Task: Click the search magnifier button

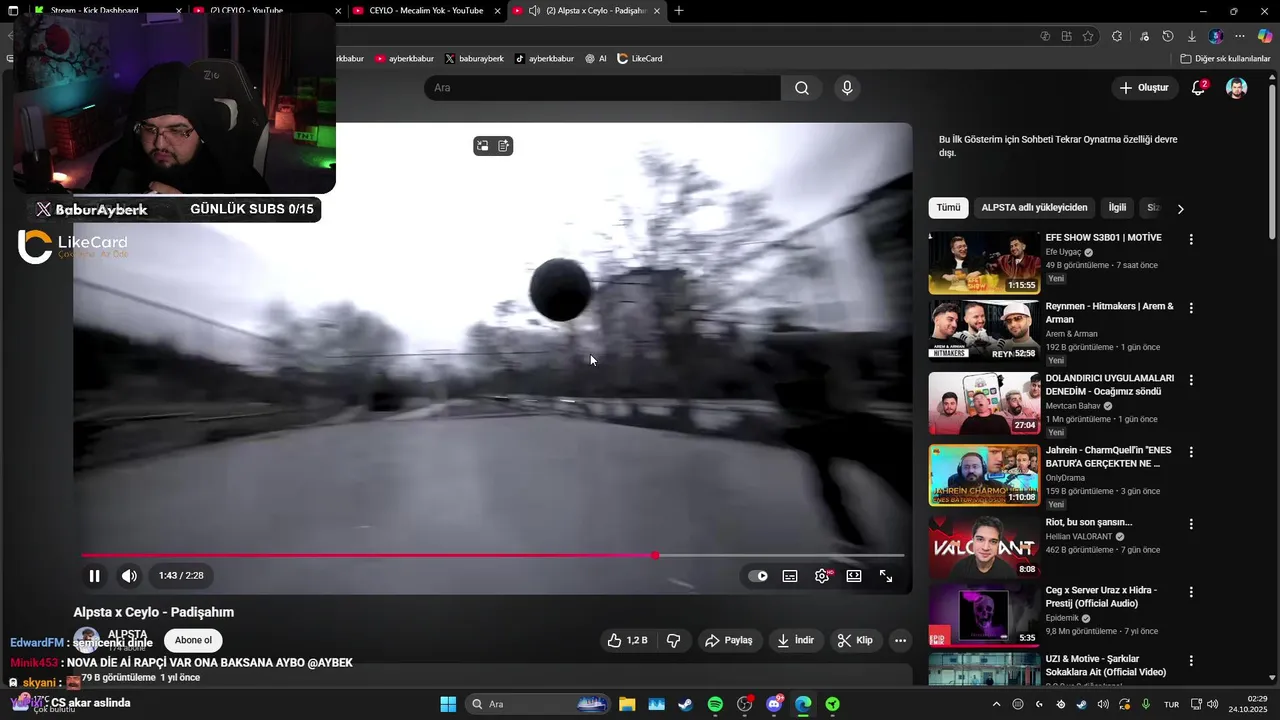Action: tap(802, 88)
